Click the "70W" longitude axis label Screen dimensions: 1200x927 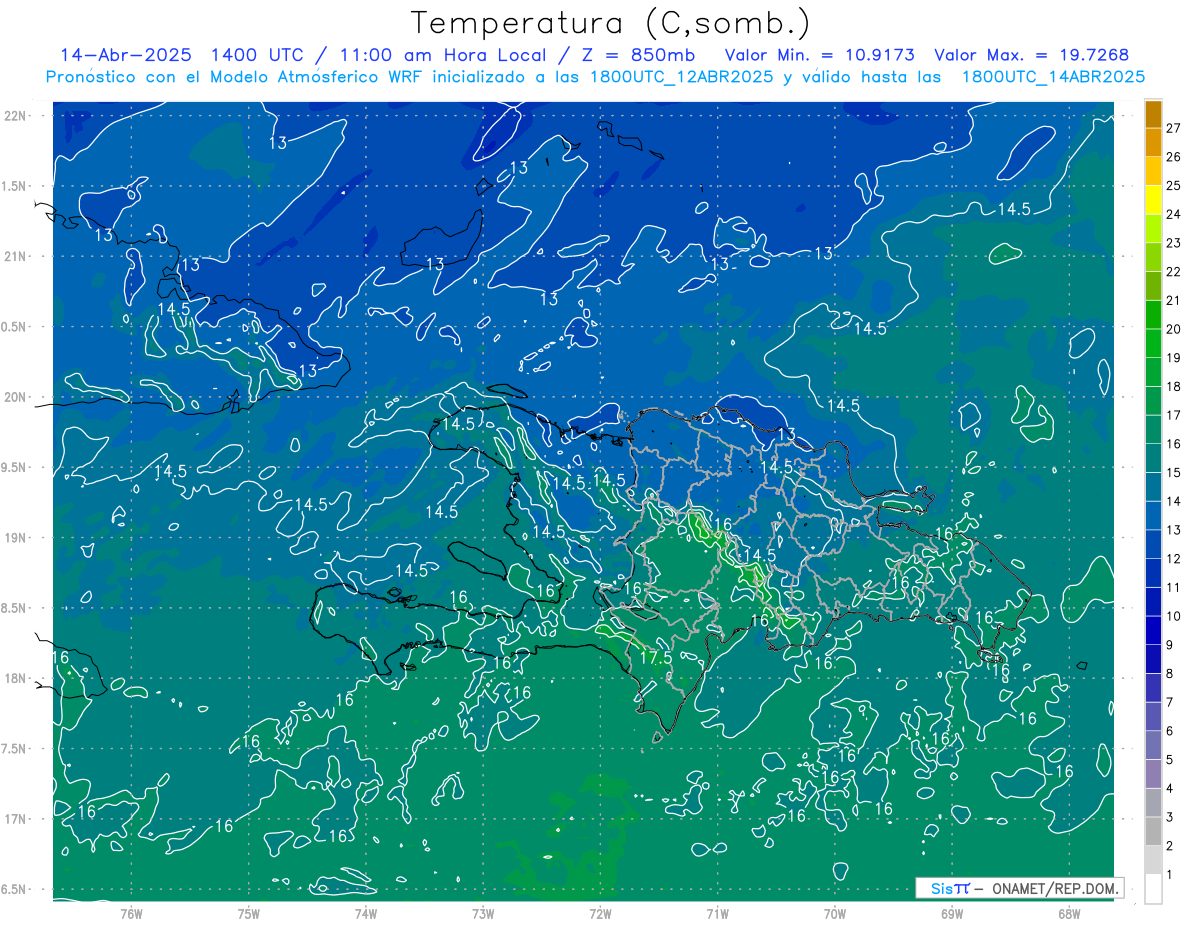click(x=834, y=914)
